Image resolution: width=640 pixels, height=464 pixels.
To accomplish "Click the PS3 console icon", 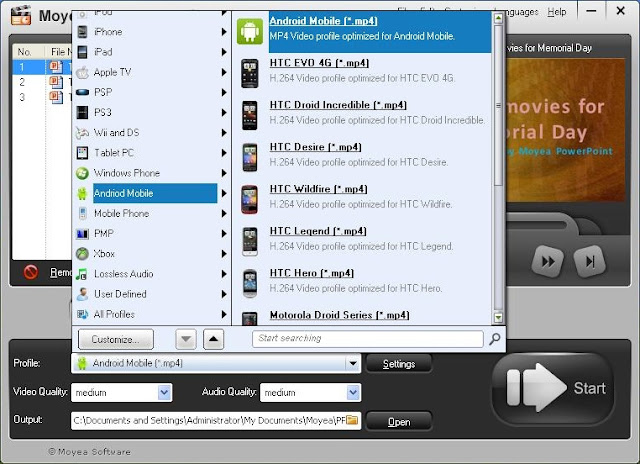I will (82, 112).
